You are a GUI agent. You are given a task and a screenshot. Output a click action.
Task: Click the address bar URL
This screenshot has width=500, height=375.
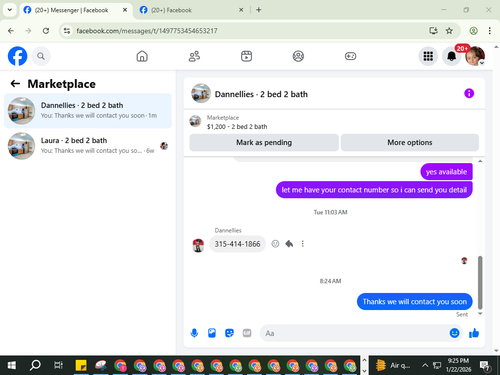point(147,31)
